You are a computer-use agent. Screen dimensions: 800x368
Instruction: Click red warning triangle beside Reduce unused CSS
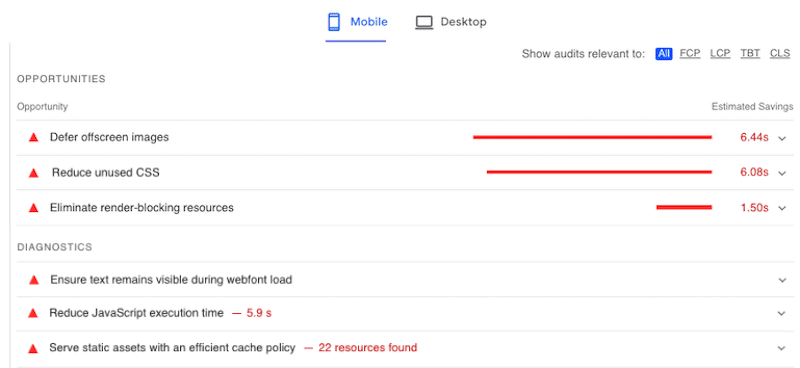[x=34, y=173]
